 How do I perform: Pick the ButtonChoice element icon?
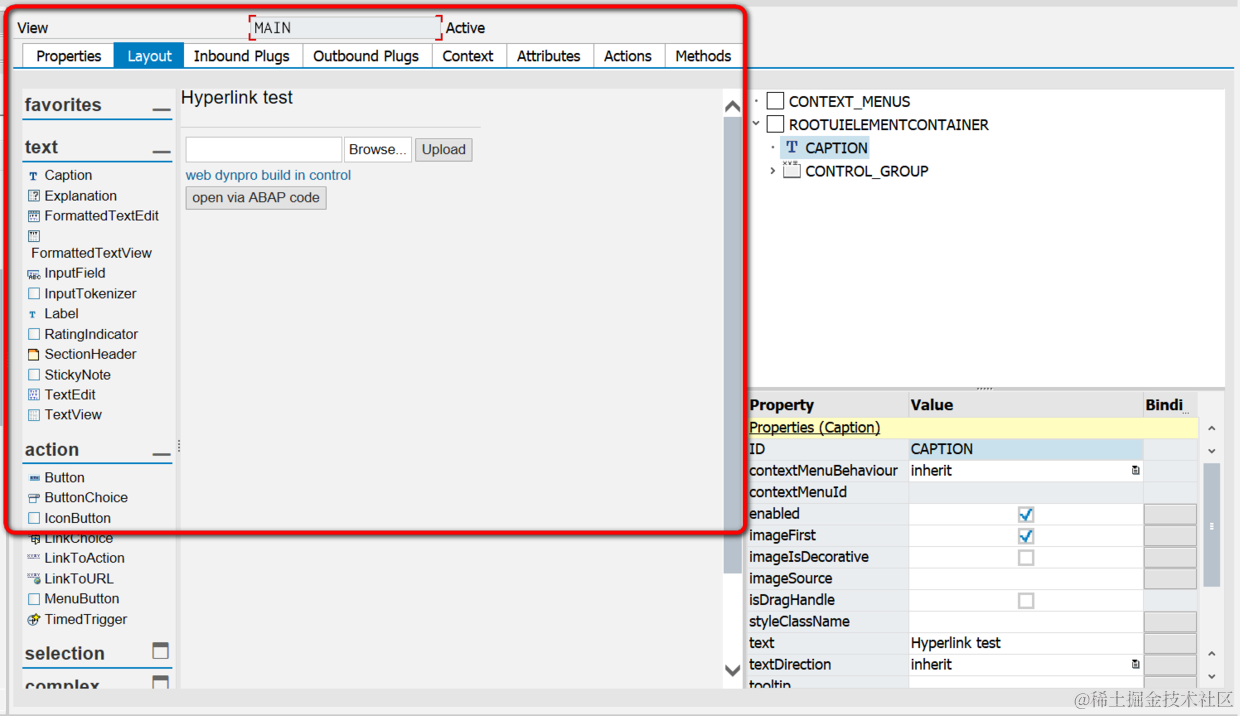coord(34,498)
